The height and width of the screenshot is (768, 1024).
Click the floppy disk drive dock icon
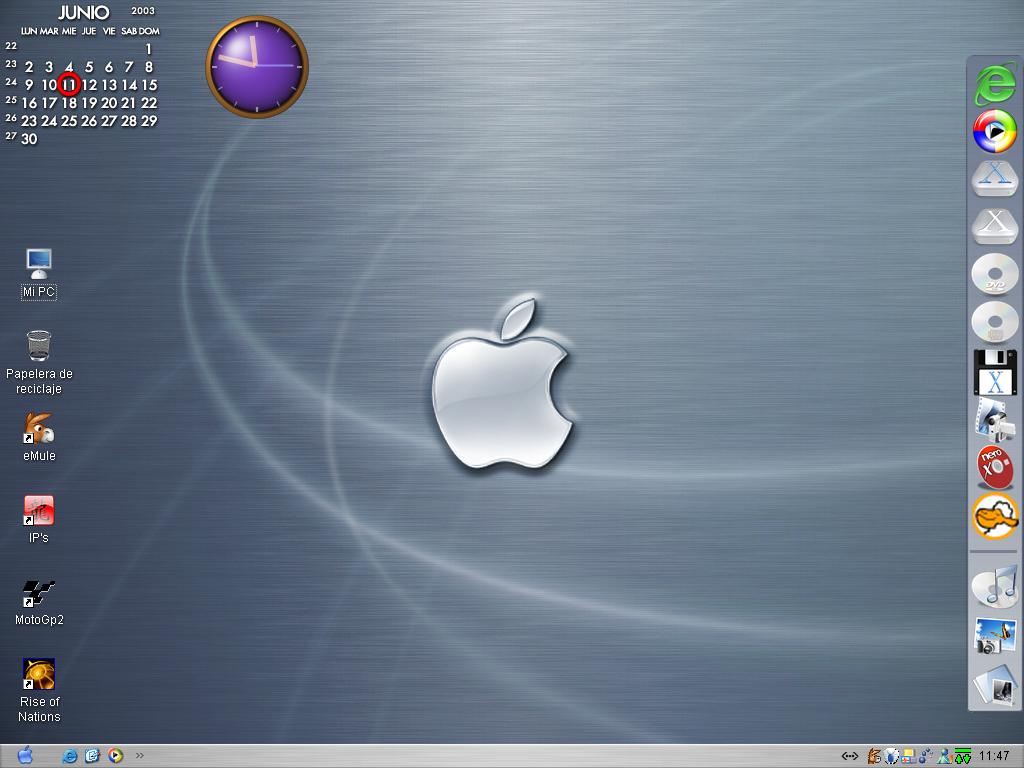coord(994,372)
